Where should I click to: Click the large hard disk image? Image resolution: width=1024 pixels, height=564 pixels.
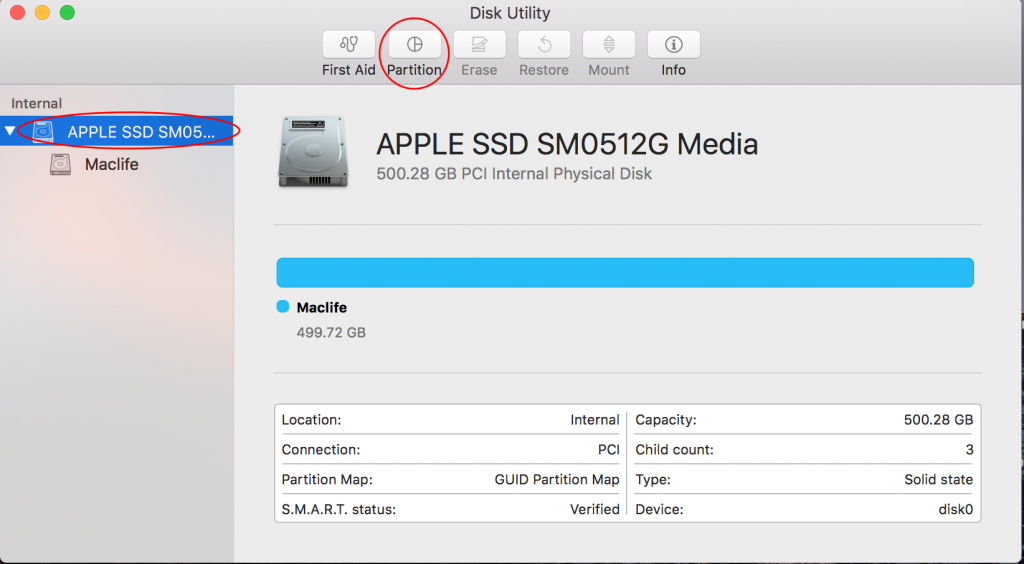point(313,152)
